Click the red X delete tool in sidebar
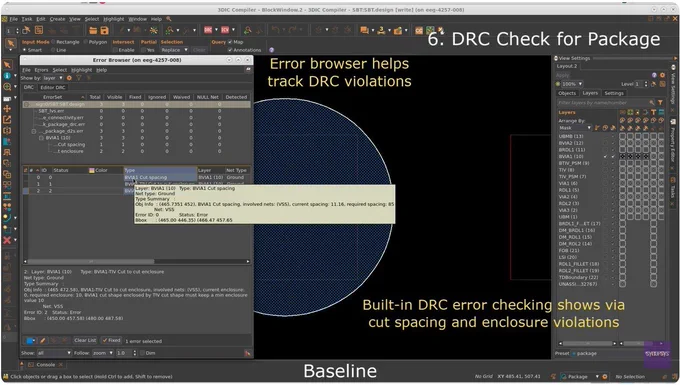The width and height of the screenshot is (680, 385). [7, 240]
